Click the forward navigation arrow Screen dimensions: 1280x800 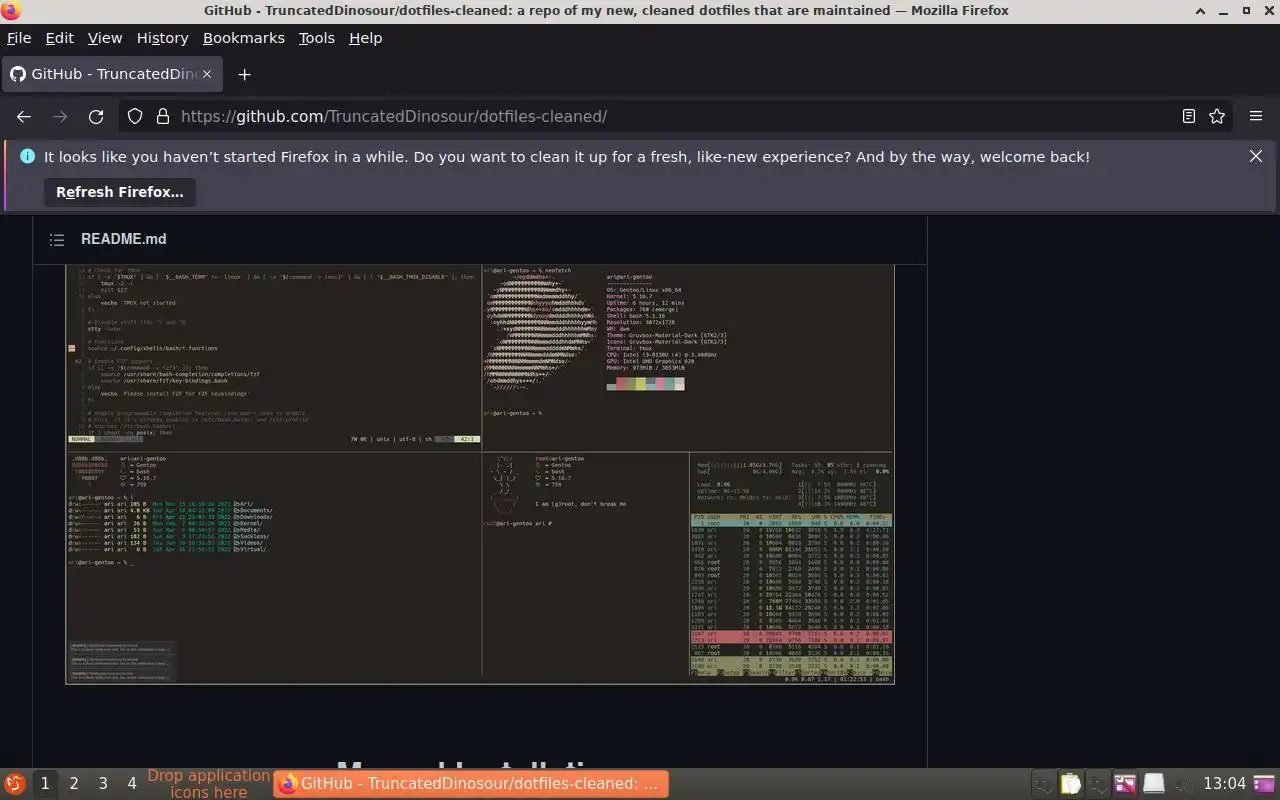pos(60,116)
